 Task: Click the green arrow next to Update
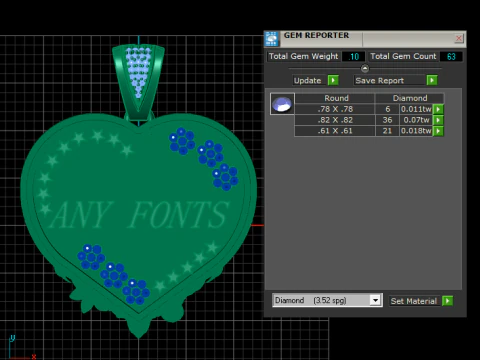(333, 80)
